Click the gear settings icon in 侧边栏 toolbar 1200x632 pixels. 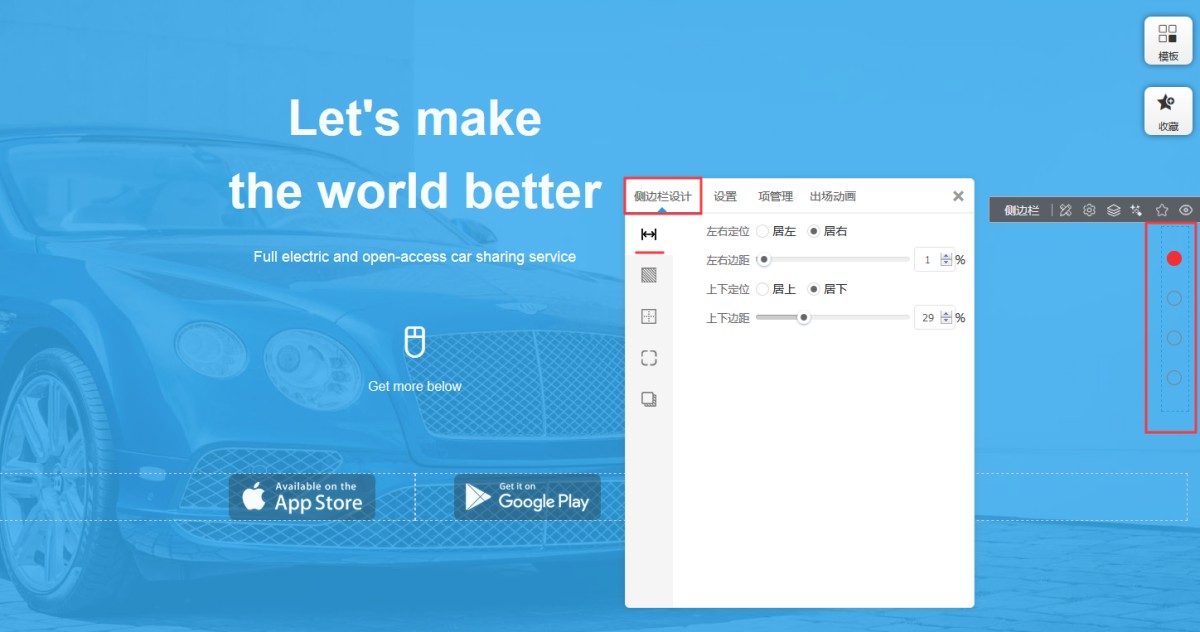tap(1090, 210)
